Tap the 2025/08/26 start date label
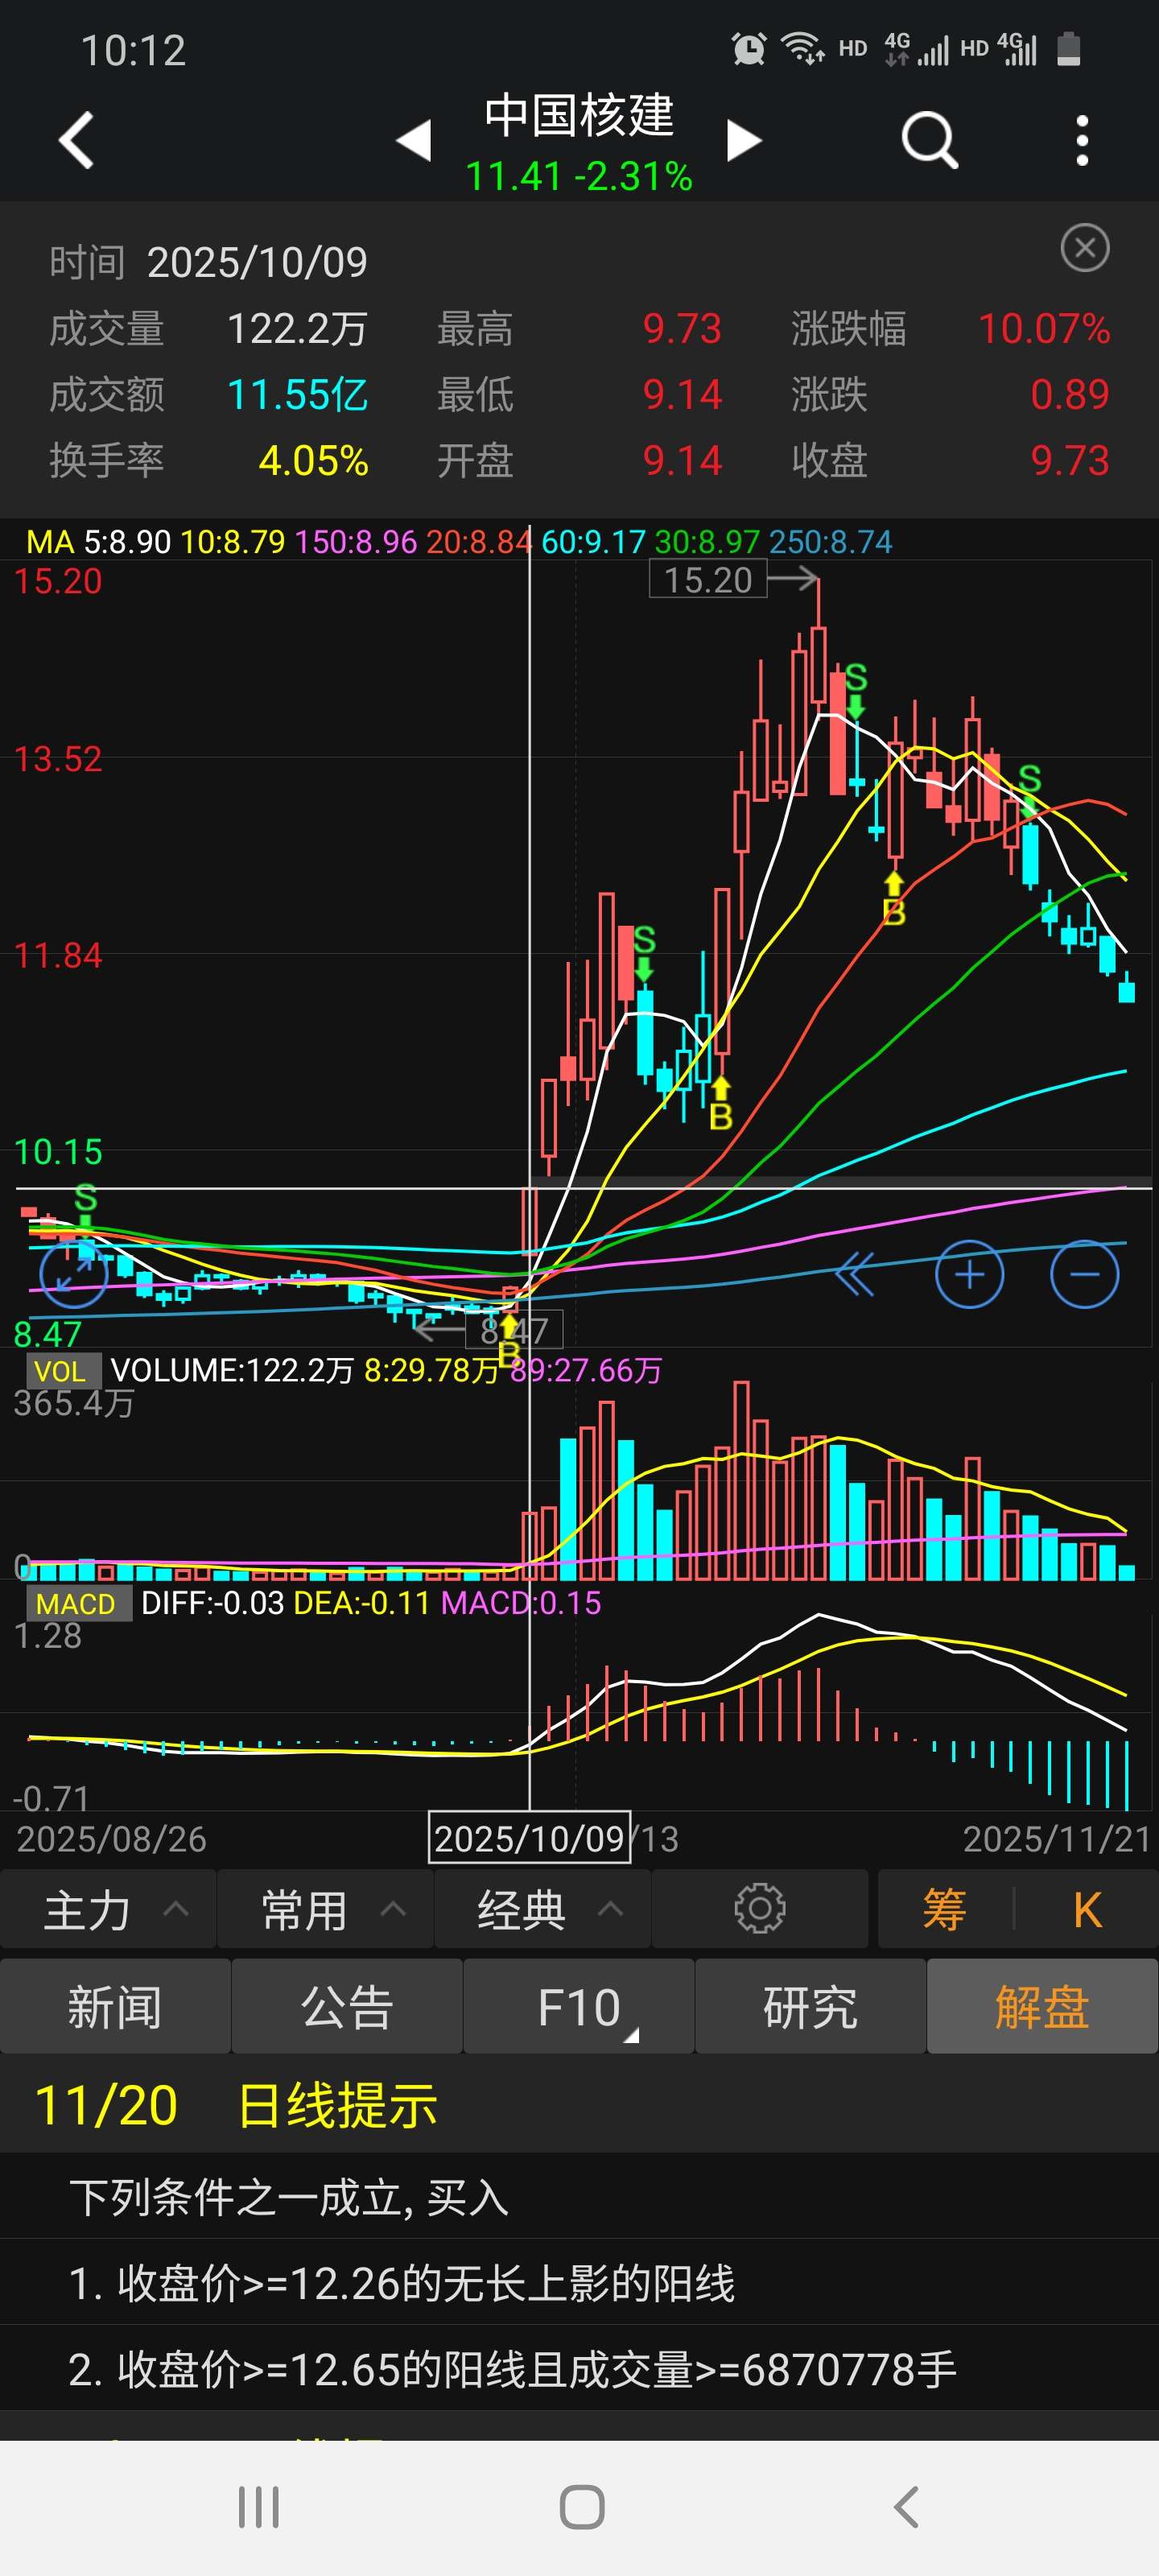Viewport: 1159px width, 2576px height. [111, 1839]
